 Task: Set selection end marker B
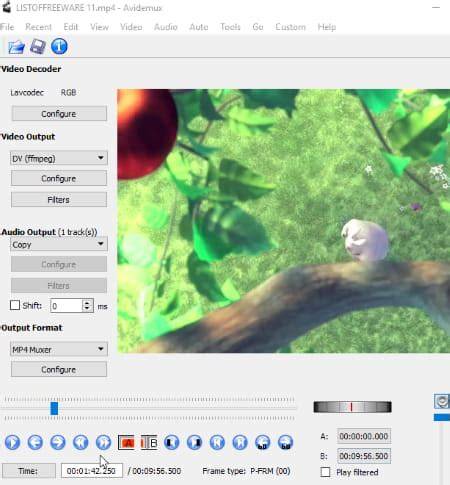point(149,443)
